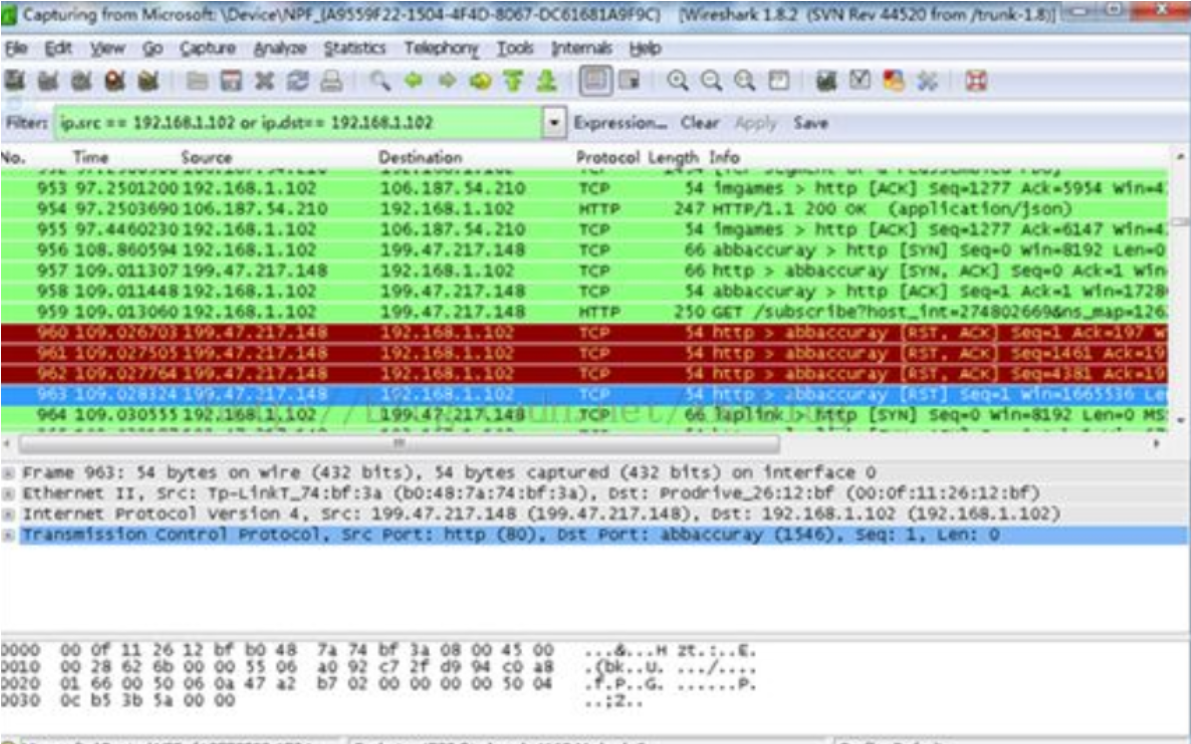Image resolution: width=1191 pixels, height=744 pixels.
Task: Toggle auto scroll during live capture
Action: coord(629,80)
